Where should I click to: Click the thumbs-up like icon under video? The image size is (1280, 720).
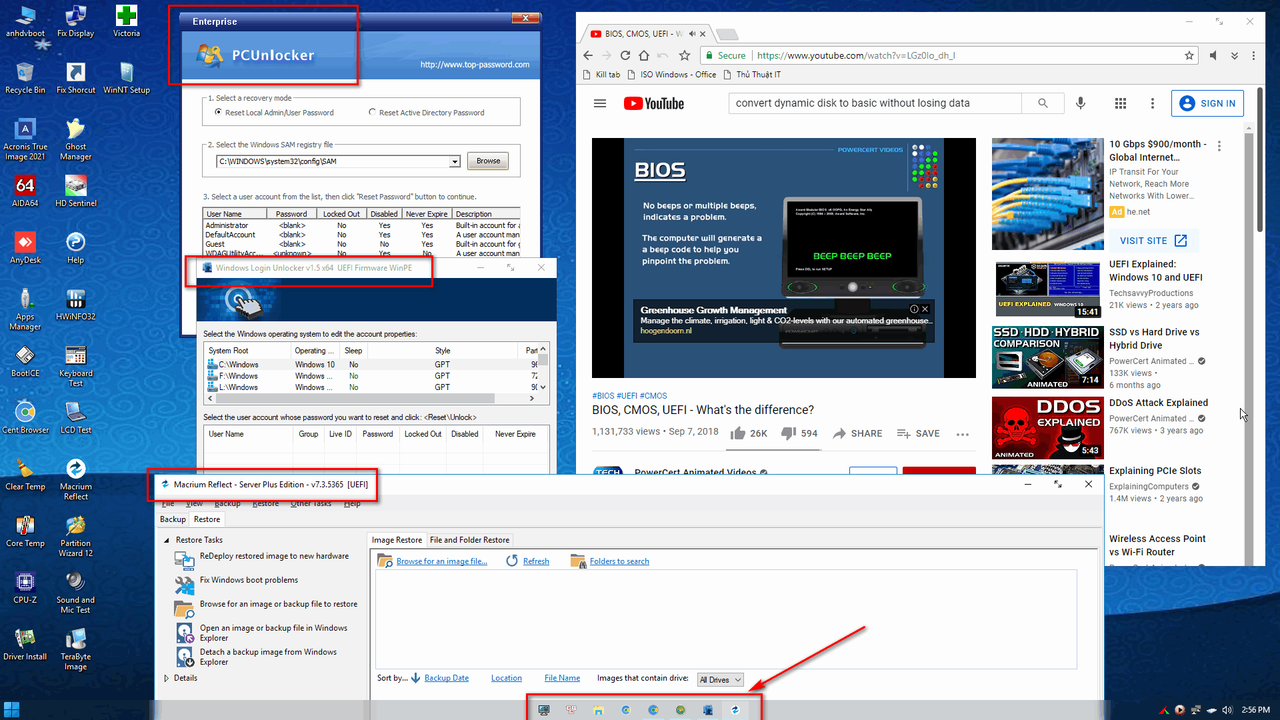pyautogui.click(x=738, y=434)
